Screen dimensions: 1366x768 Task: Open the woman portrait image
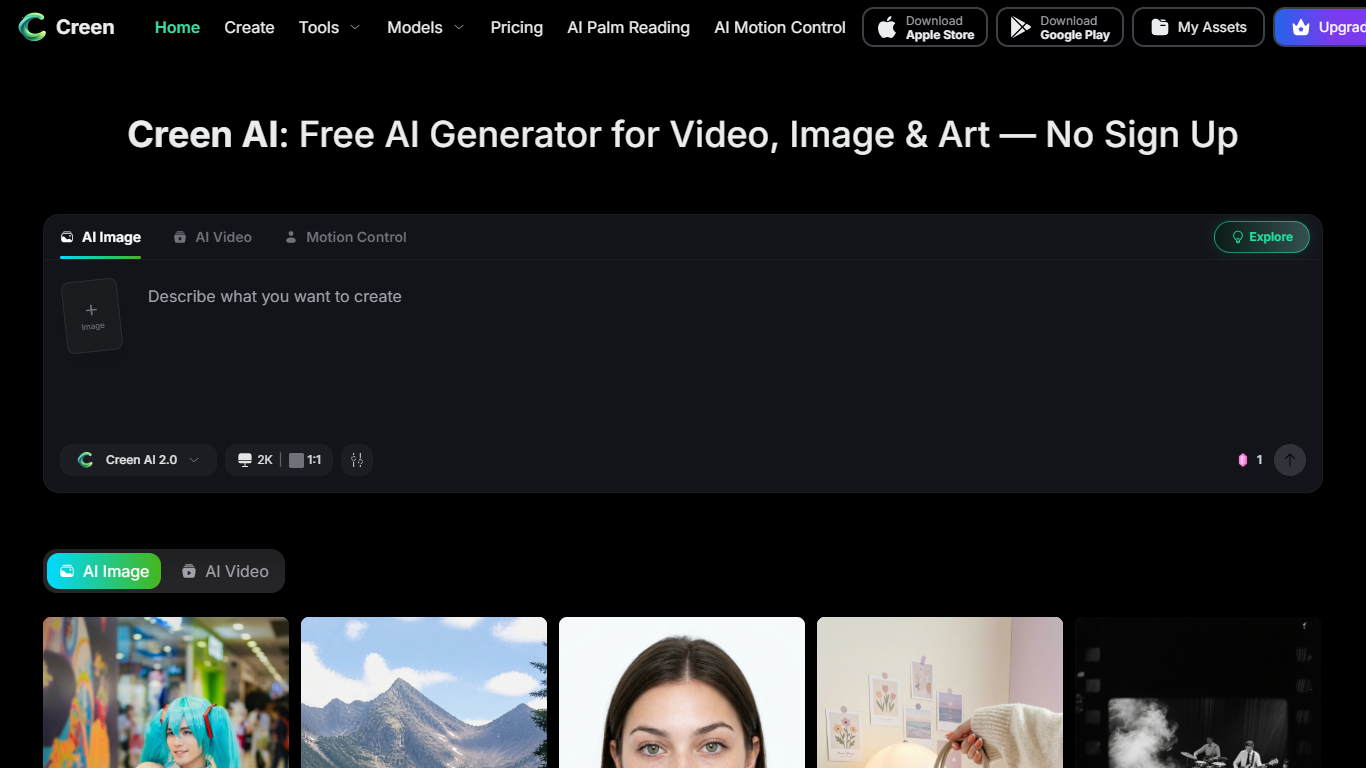click(682, 692)
